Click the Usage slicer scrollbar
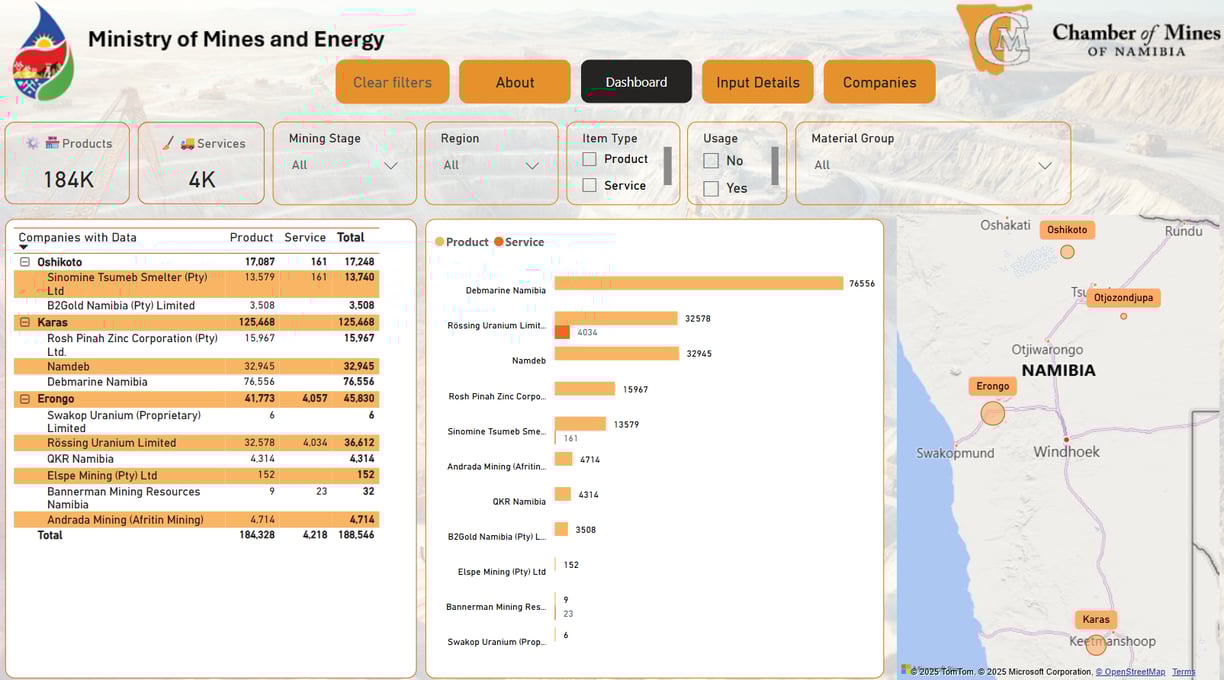The image size is (1224, 680). pyautogui.click(x=775, y=166)
